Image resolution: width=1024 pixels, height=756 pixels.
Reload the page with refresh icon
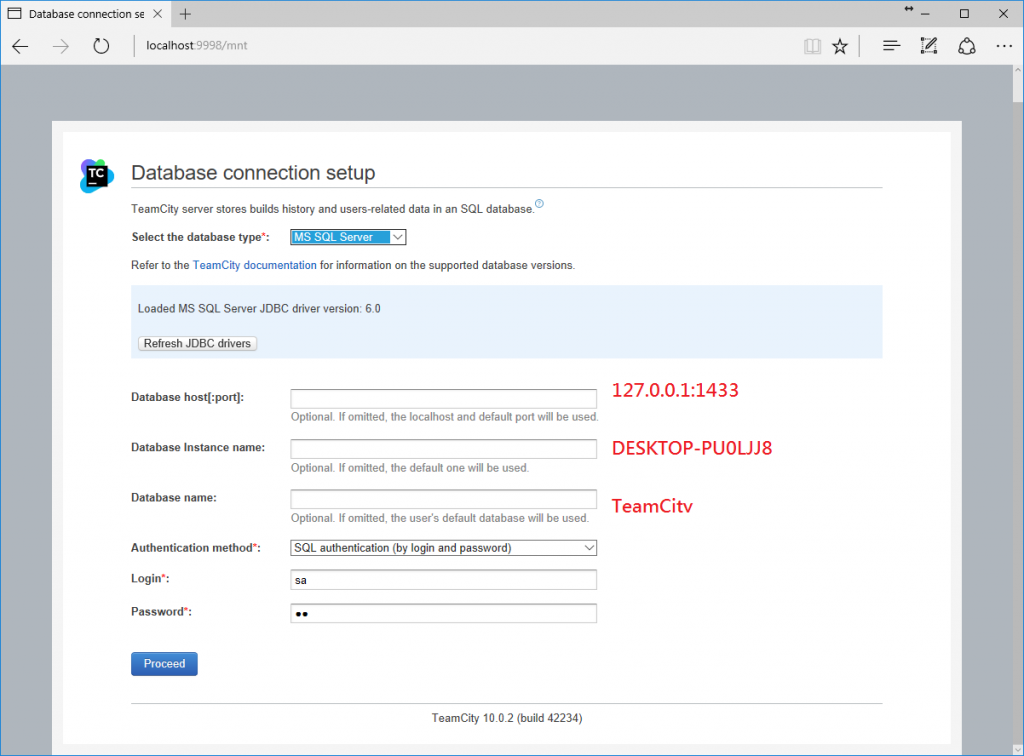[x=101, y=46]
